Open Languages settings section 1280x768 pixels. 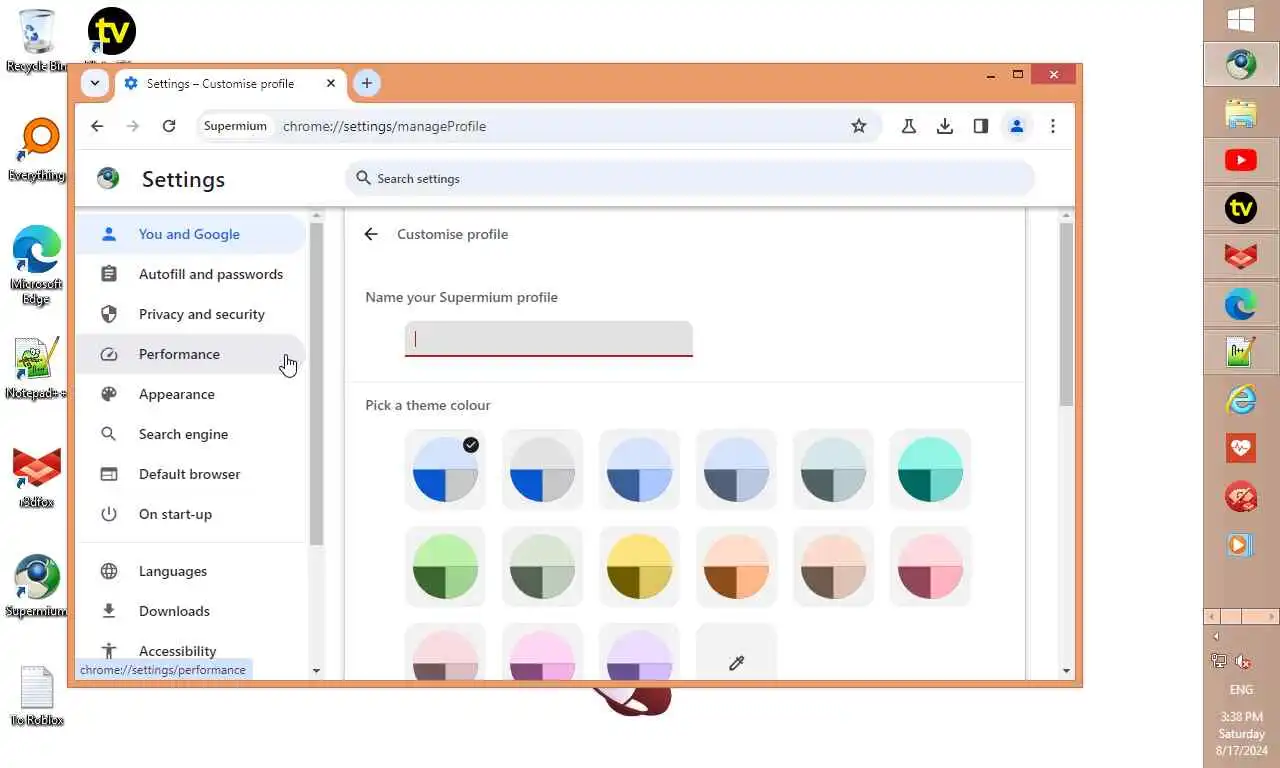coord(190,571)
